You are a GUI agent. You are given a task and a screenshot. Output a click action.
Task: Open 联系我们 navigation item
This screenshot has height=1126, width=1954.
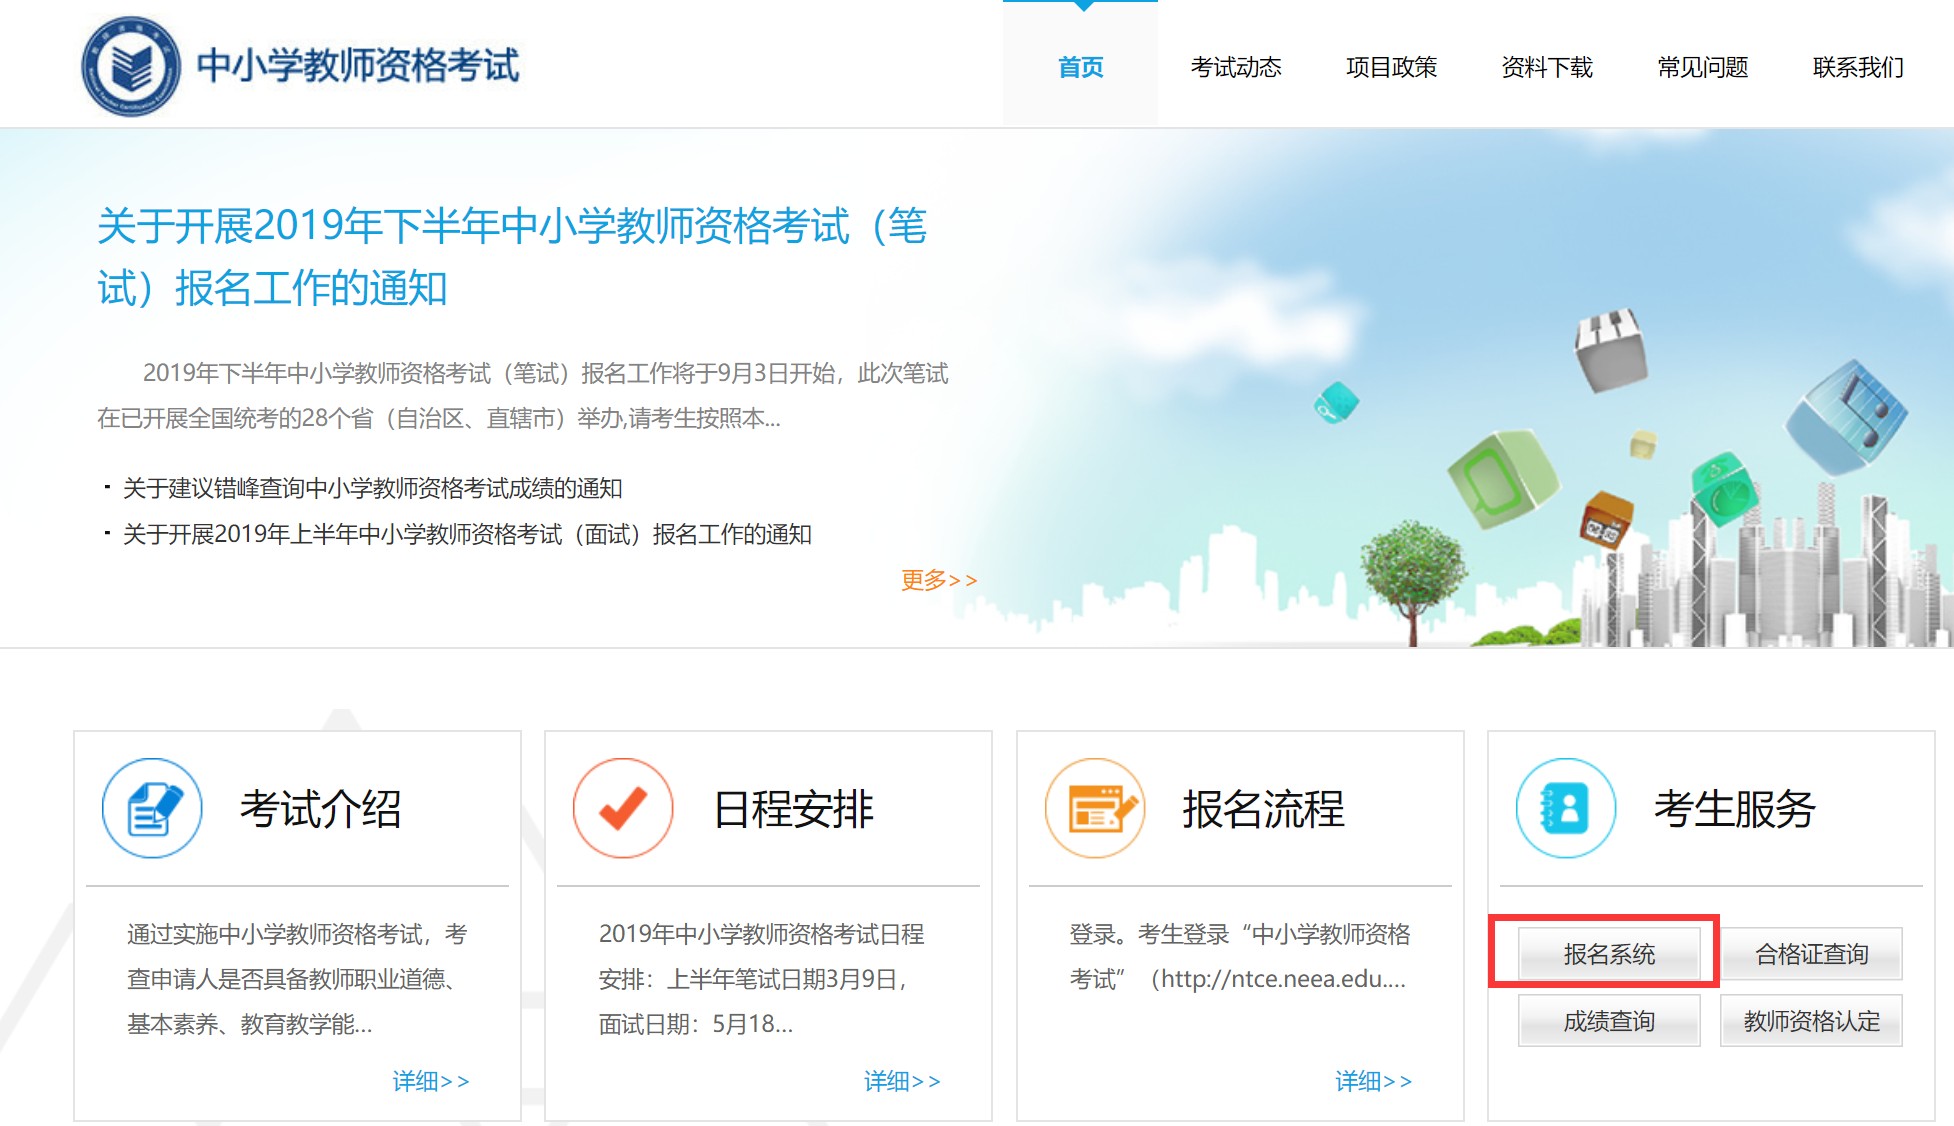coord(1858,67)
